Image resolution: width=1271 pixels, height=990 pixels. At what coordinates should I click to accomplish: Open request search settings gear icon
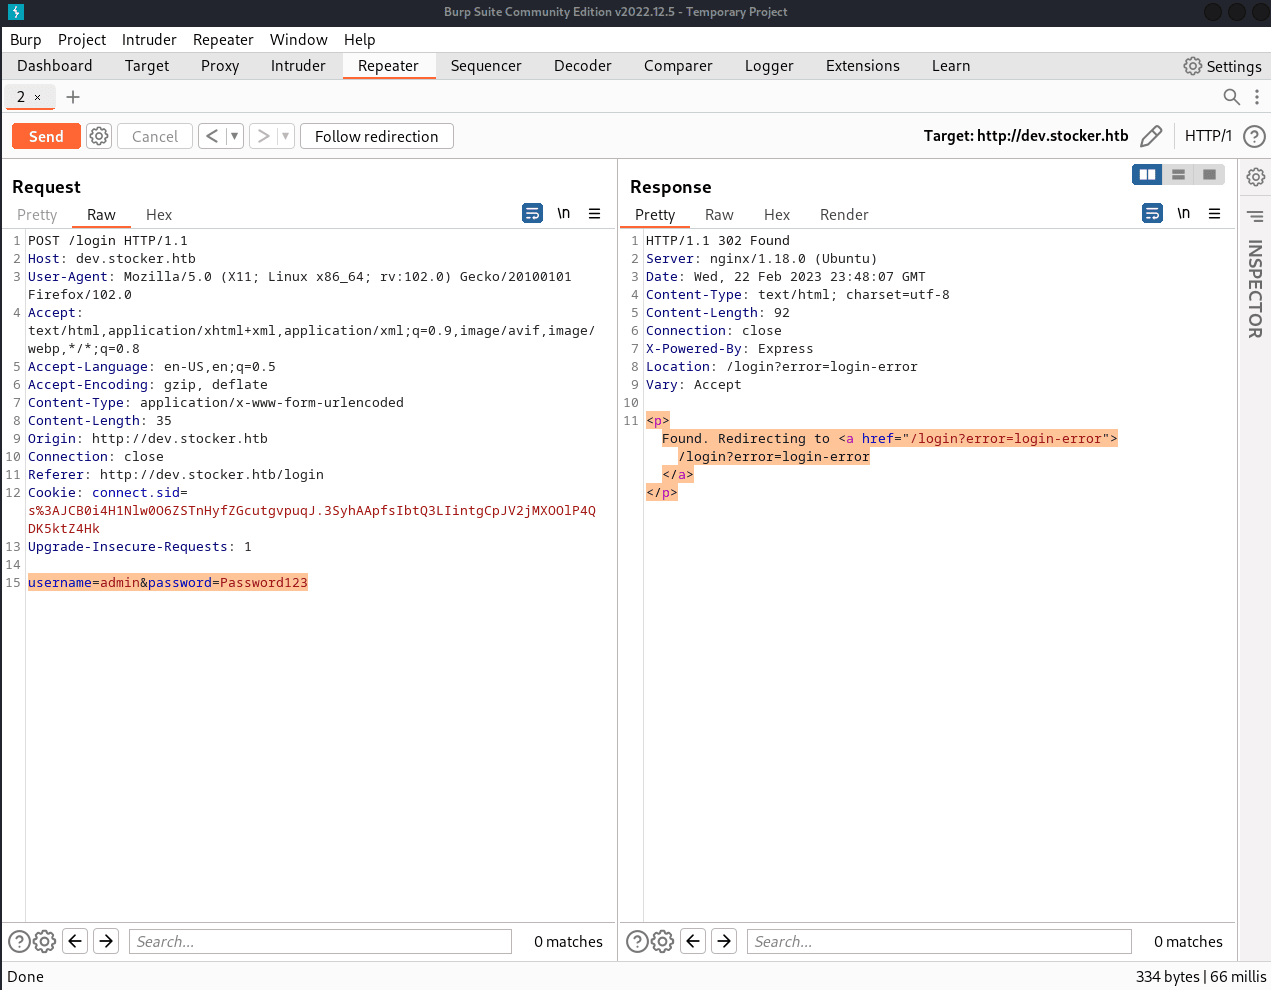45,941
